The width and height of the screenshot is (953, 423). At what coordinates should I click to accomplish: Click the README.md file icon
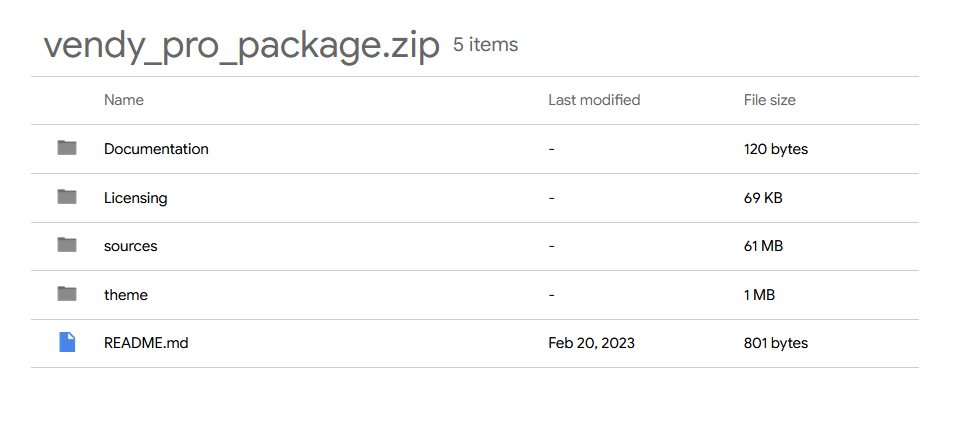pyautogui.click(x=67, y=342)
